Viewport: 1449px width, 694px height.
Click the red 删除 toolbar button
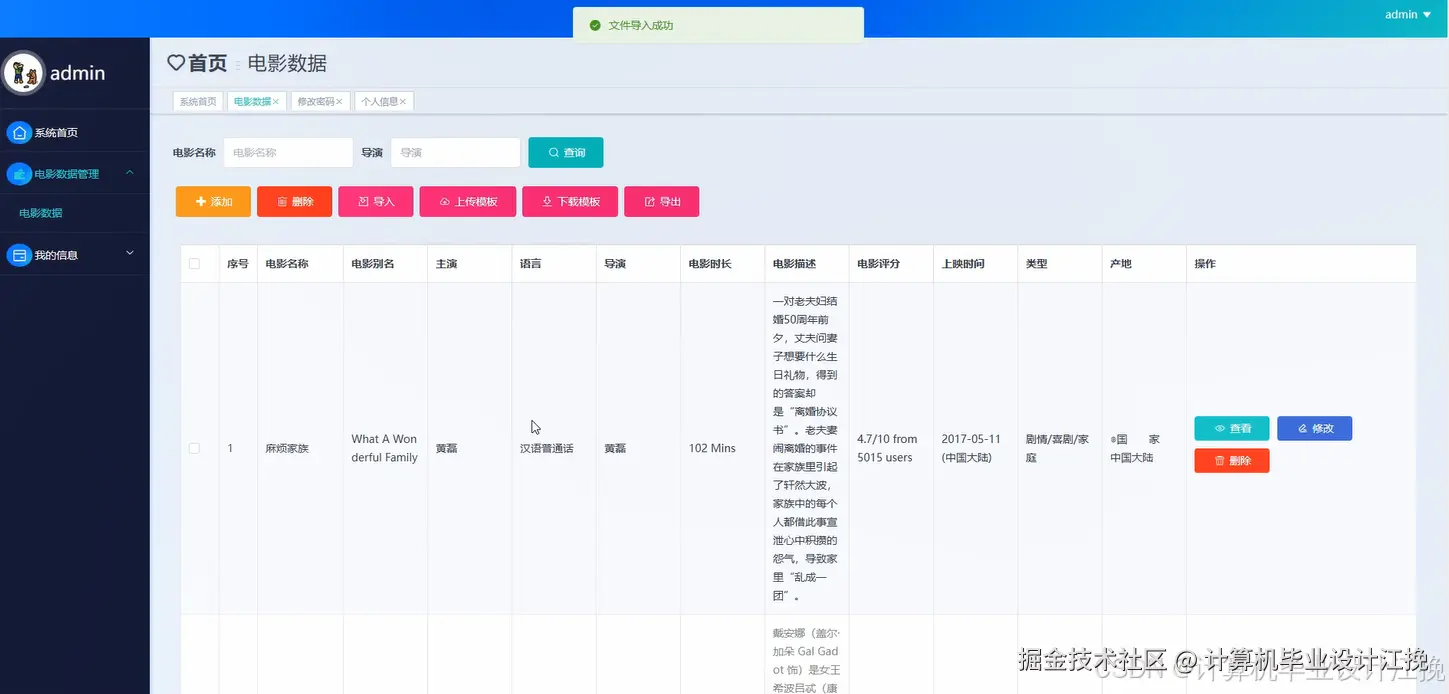tap(295, 201)
